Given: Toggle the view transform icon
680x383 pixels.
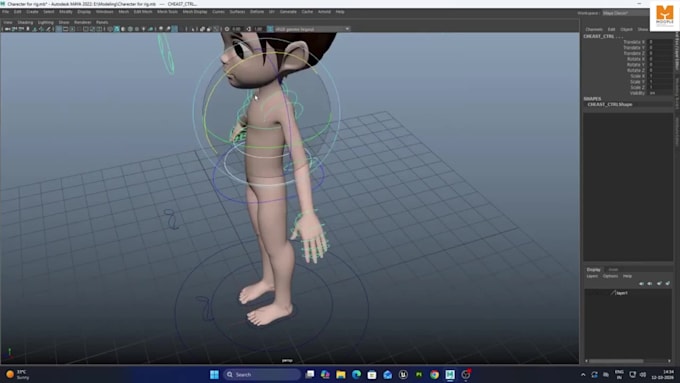Looking at the screenshot, I should click(270, 29).
